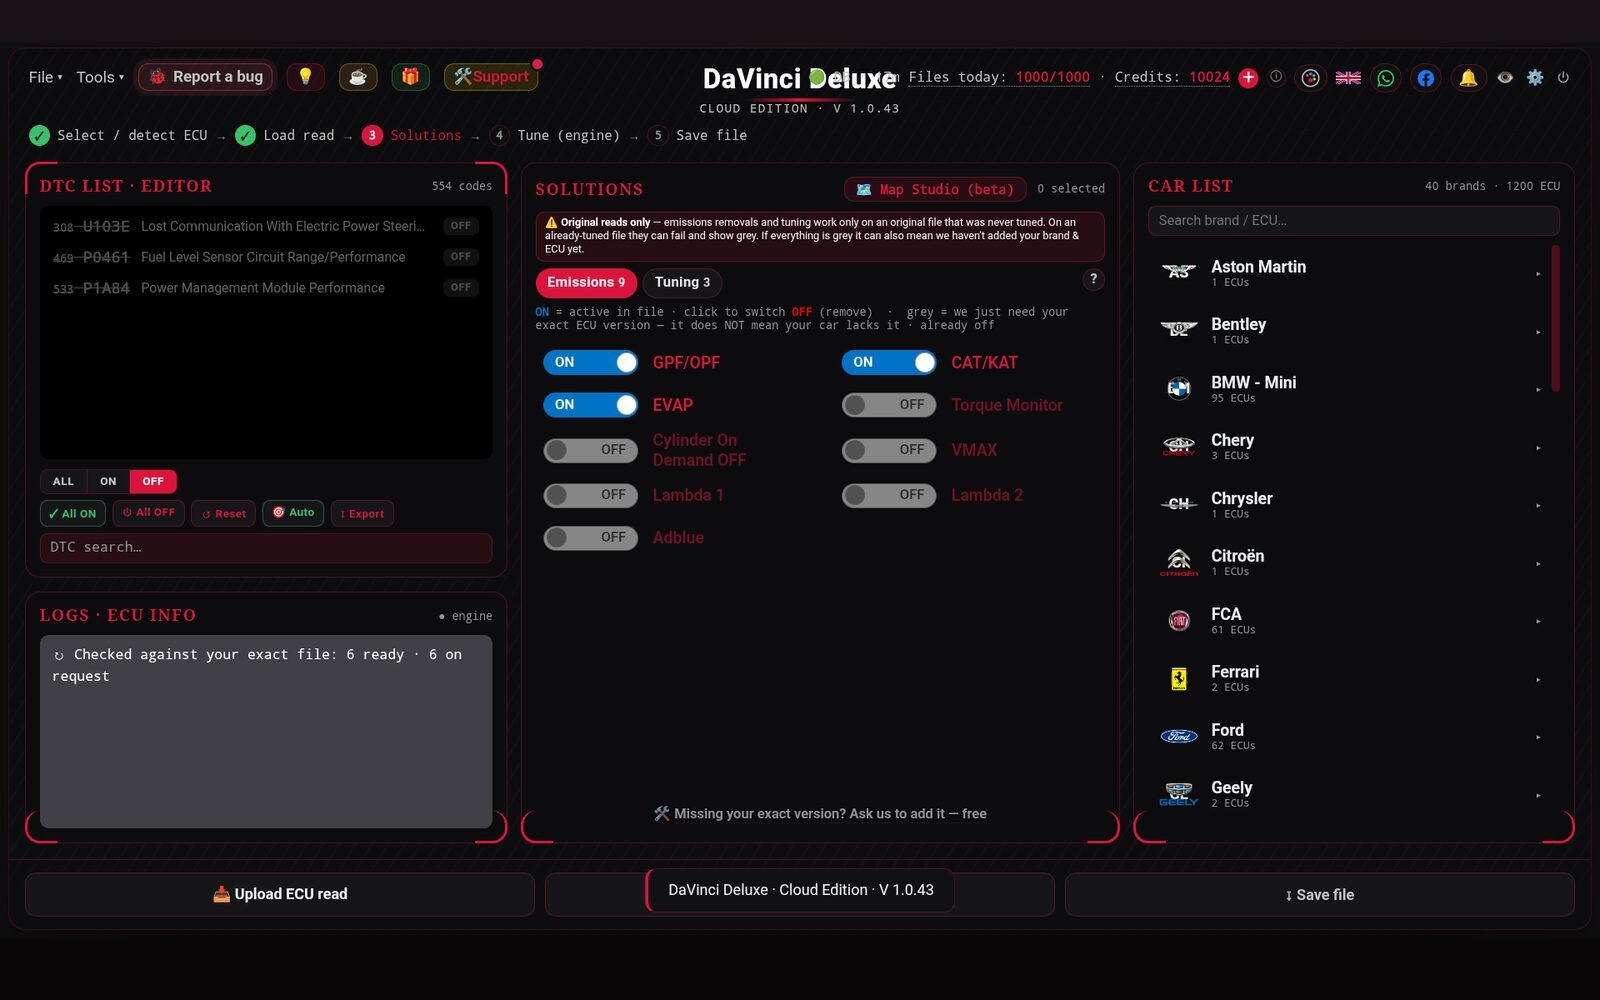Click the power logout icon
Screen dimensions: 1600x1000
click(x=1563, y=77)
